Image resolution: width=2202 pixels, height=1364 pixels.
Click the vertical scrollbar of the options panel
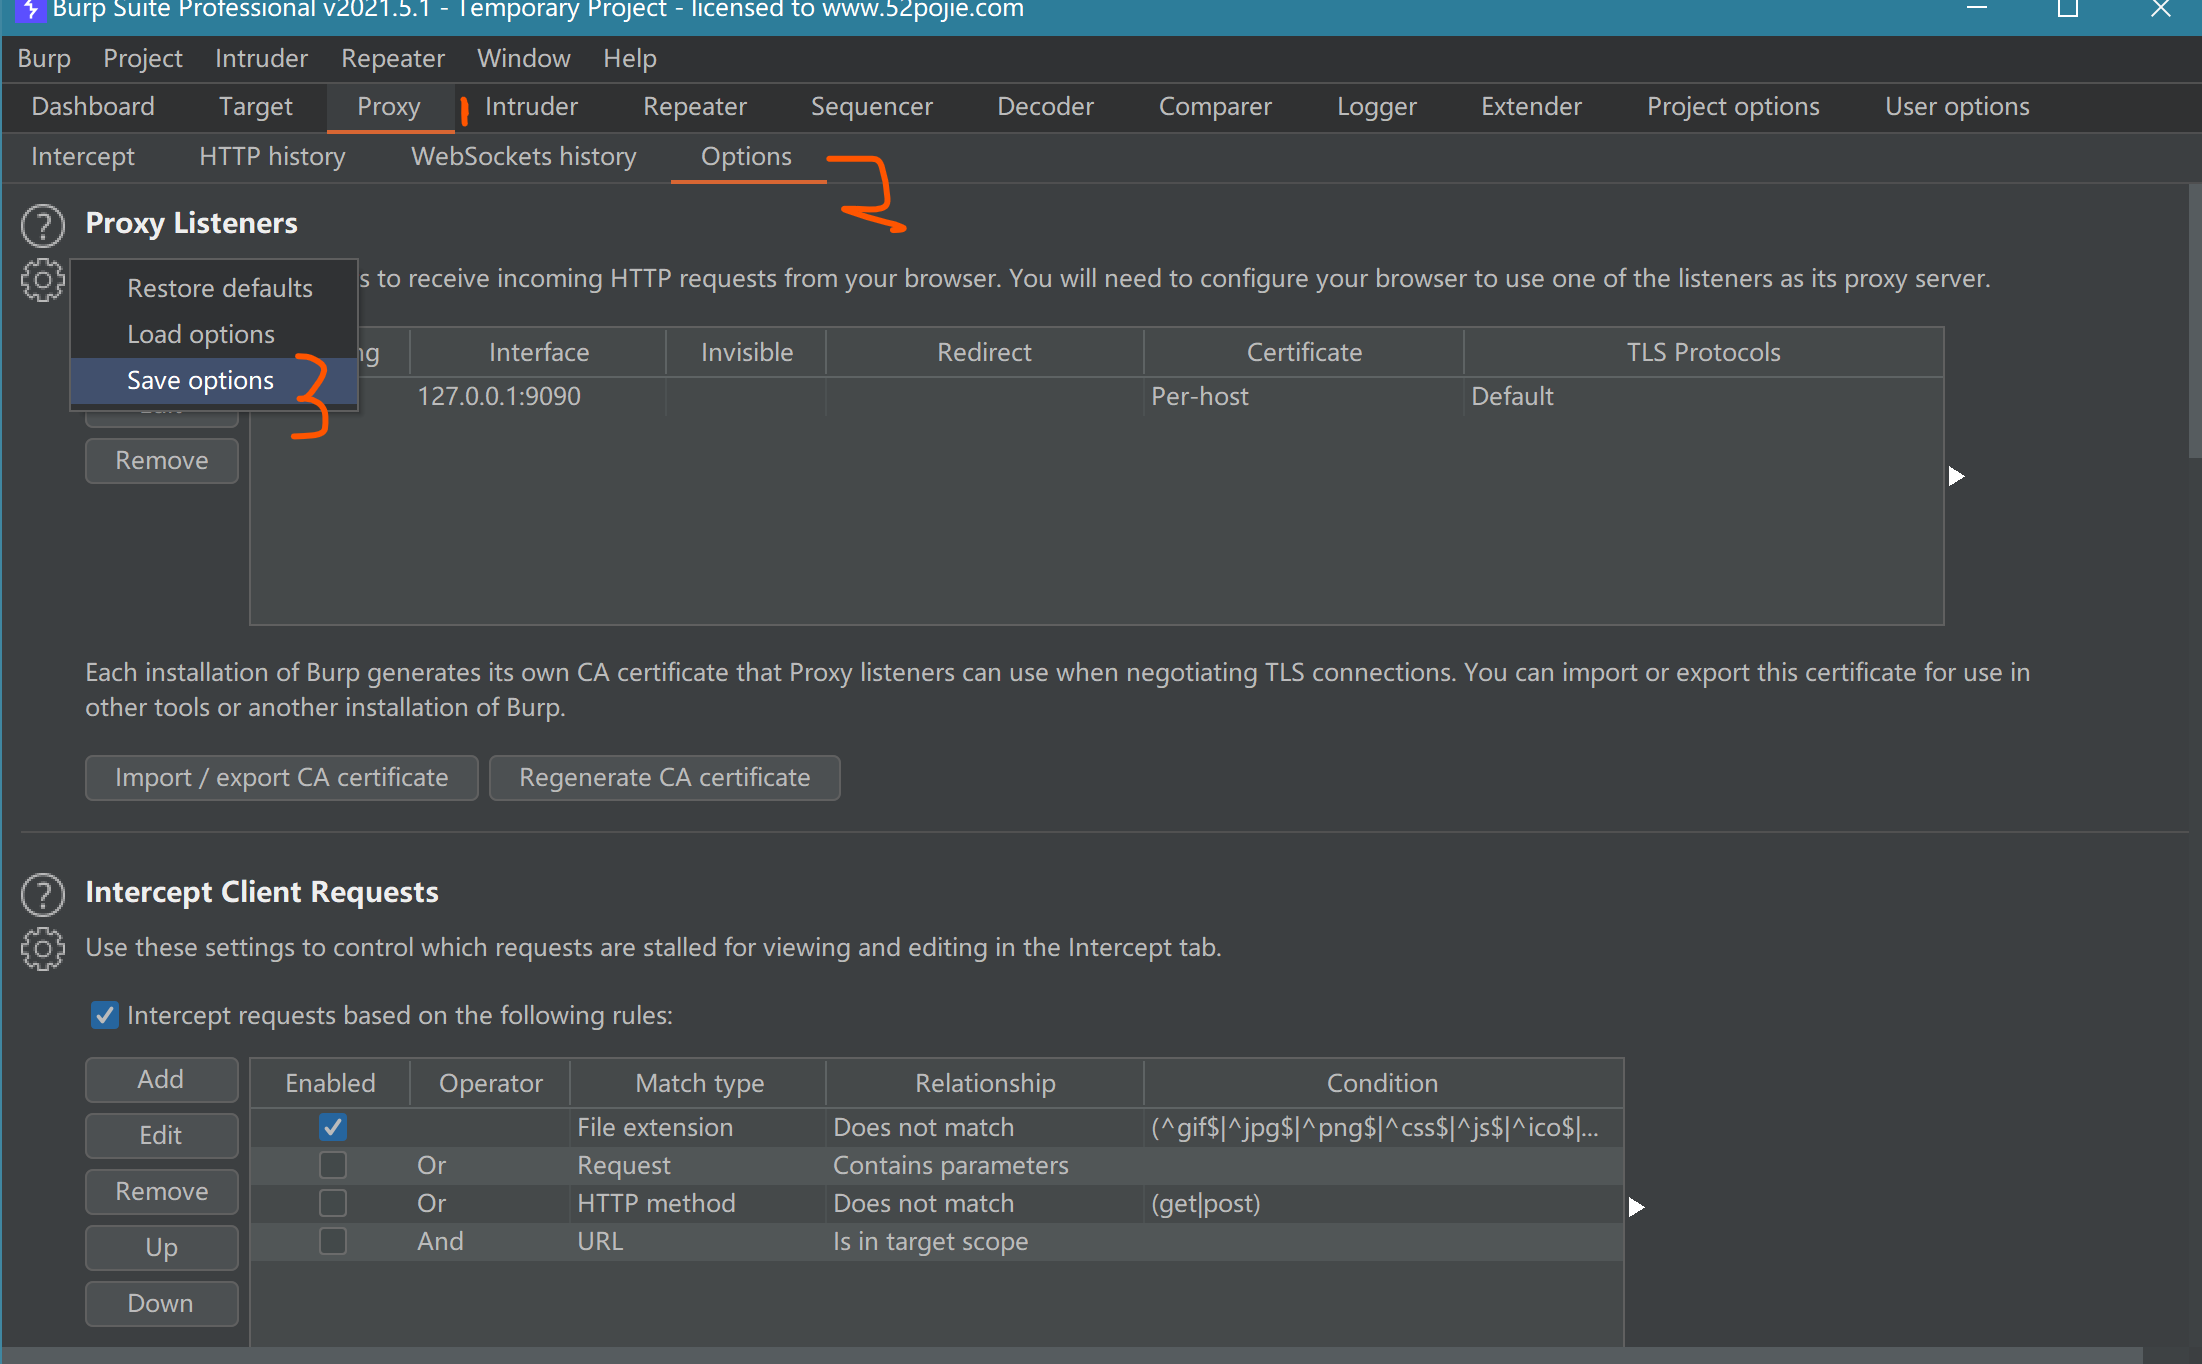[2194, 320]
